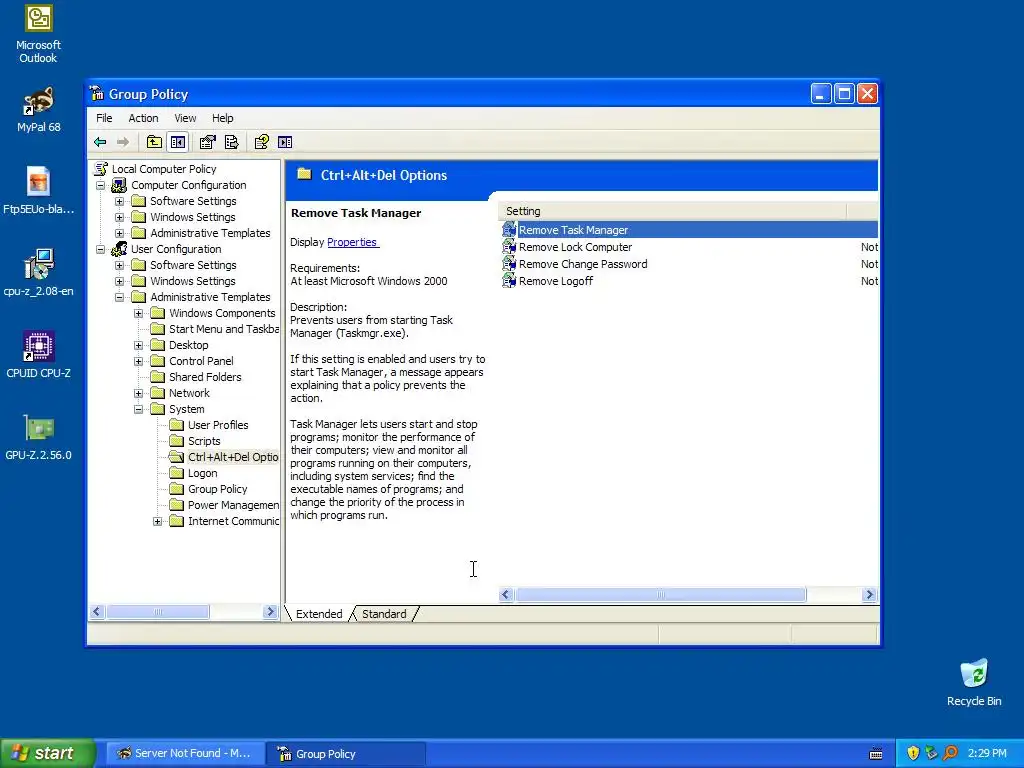1024x768 pixels.
Task: Click the left arrow of the settings list scrollbar
Action: 506,594
